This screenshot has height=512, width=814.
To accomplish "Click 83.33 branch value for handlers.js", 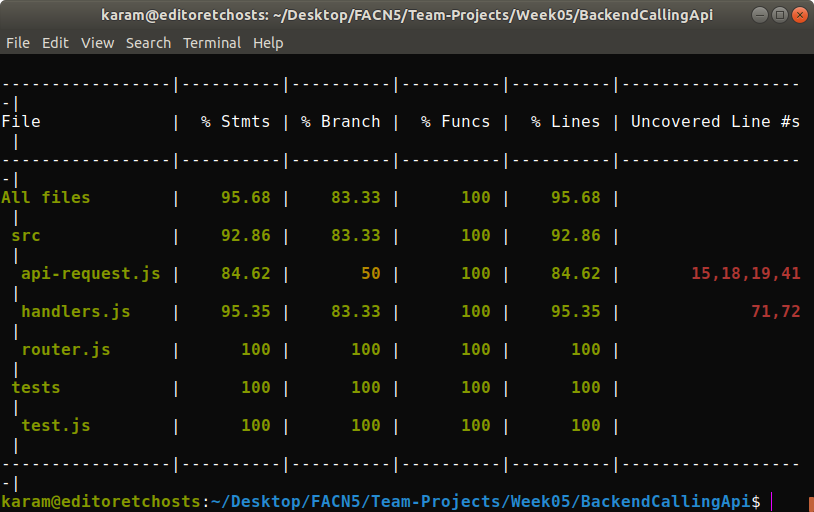I will 356,312.
